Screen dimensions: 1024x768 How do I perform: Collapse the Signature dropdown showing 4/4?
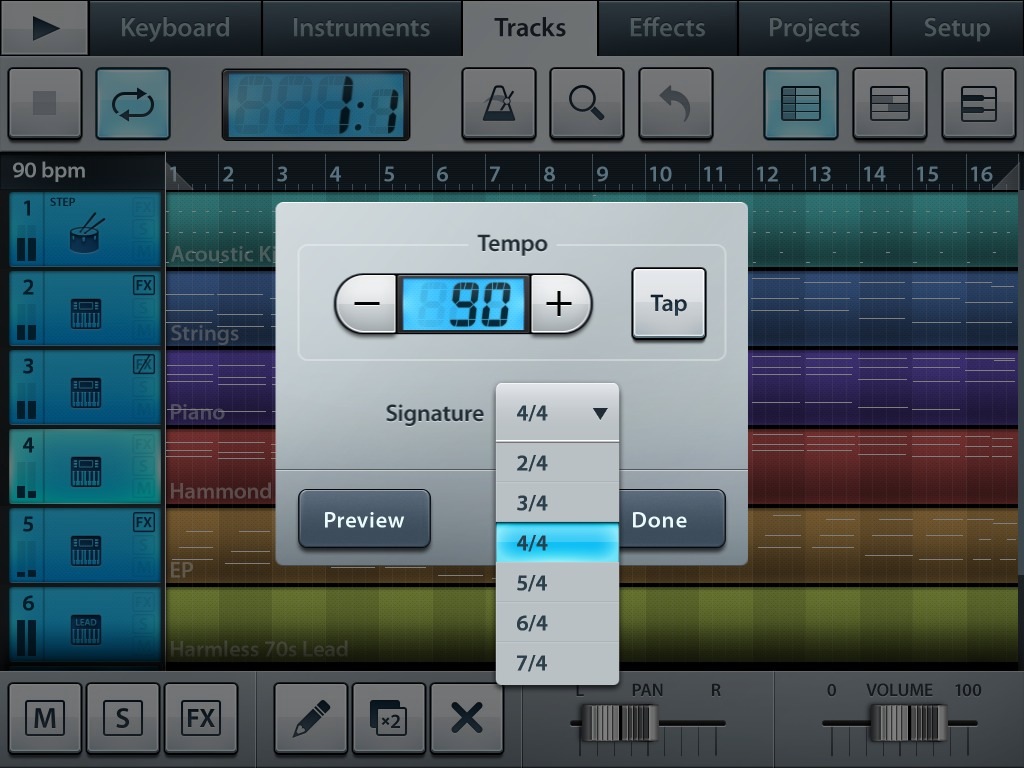pos(558,413)
